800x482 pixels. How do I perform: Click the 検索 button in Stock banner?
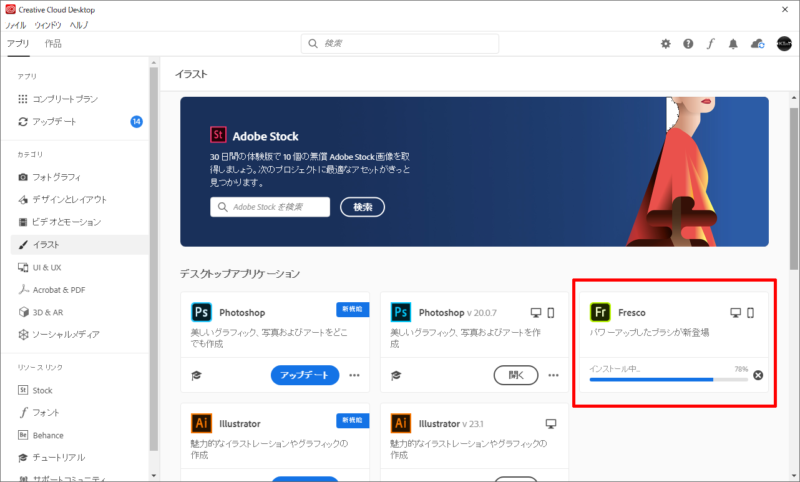[x=362, y=207]
